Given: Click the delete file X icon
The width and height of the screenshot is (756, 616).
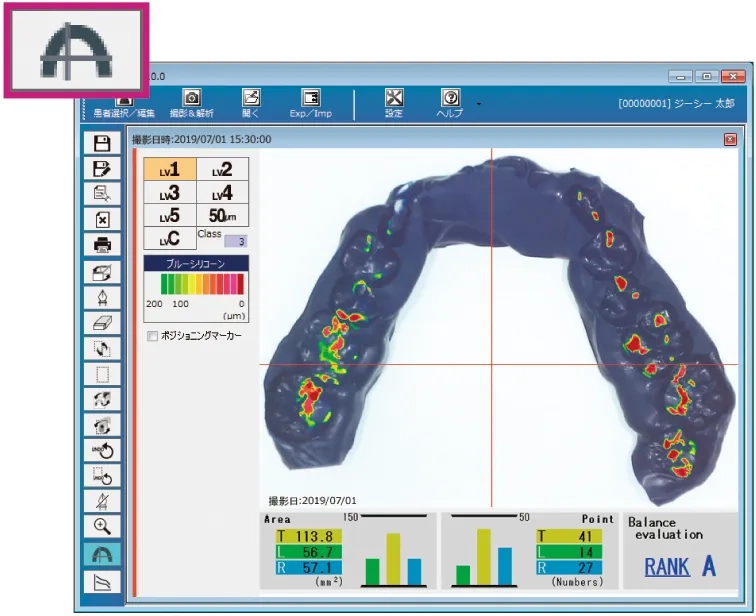Looking at the screenshot, I should [102, 219].
